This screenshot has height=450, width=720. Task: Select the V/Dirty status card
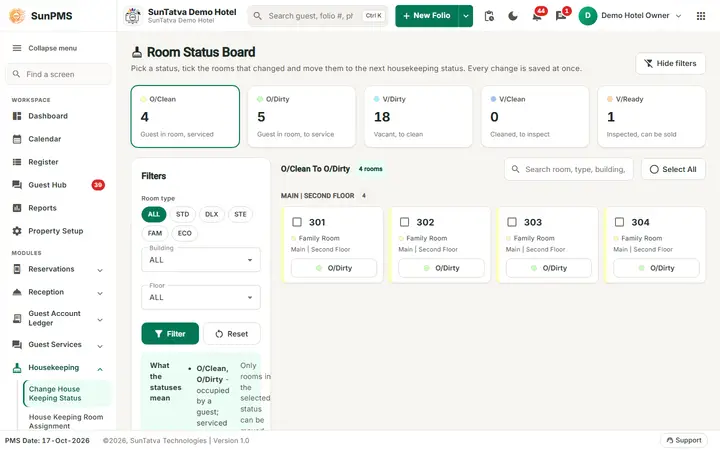[x=418, y=117]
